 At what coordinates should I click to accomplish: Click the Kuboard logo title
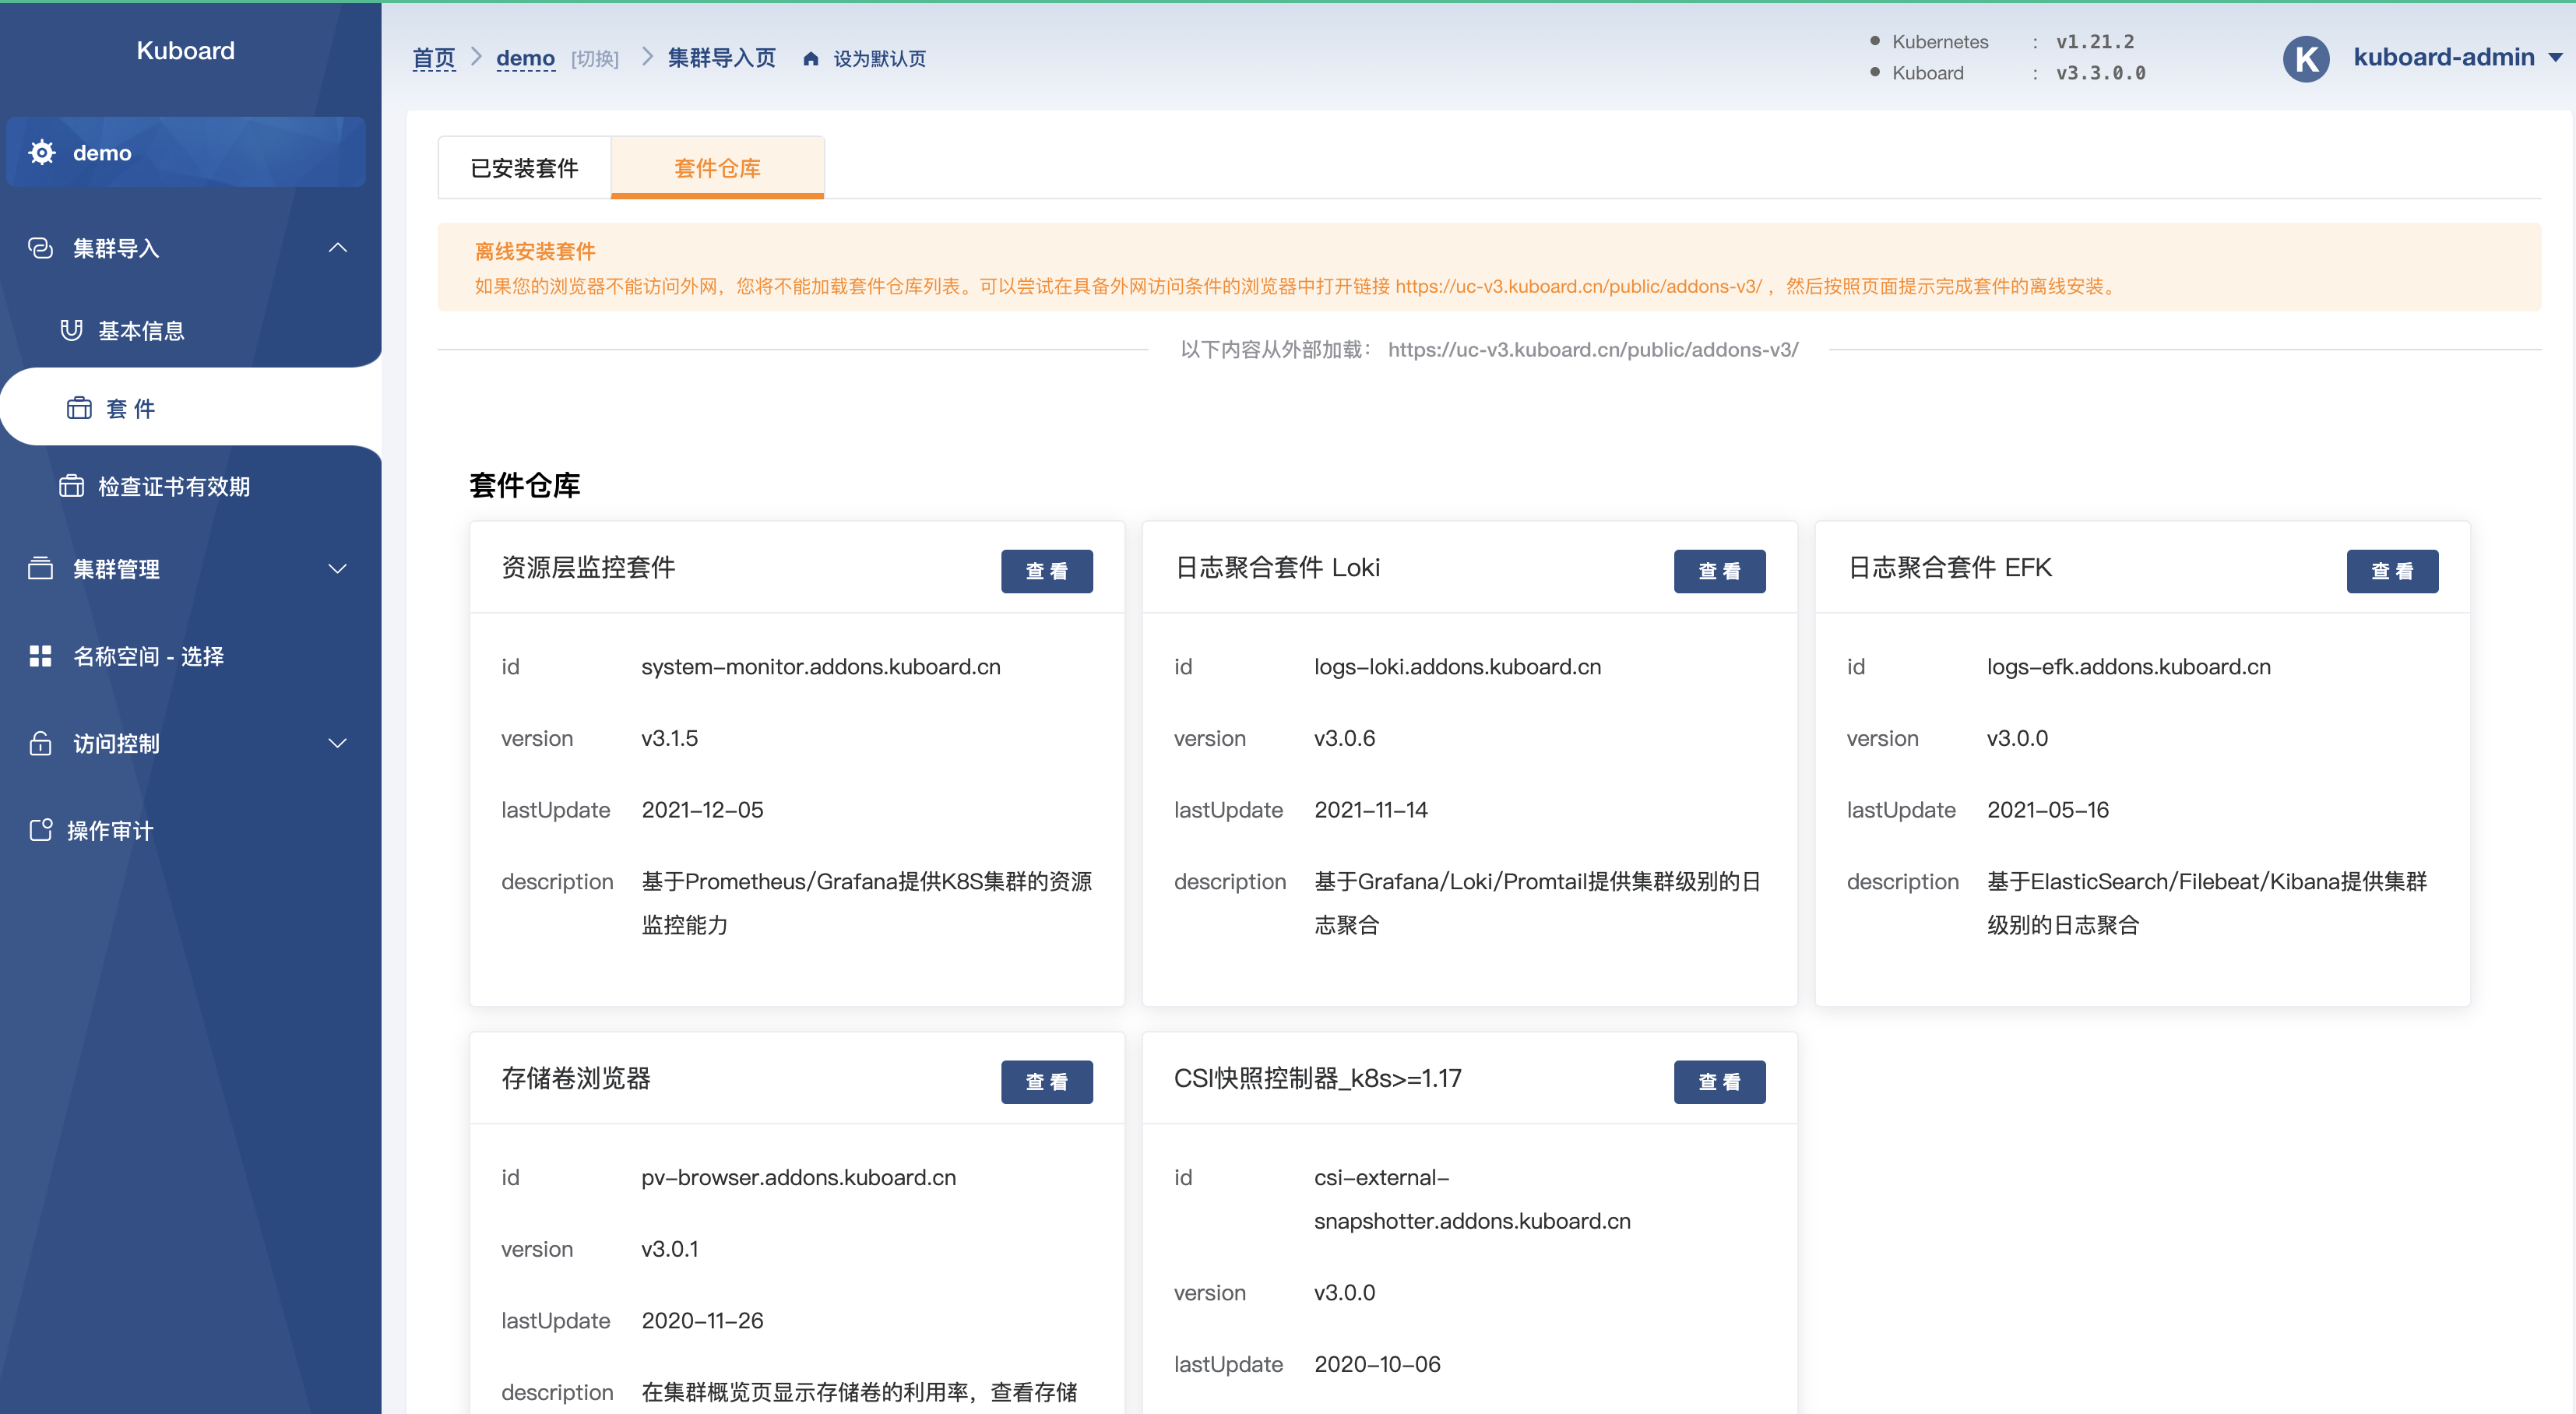(x=186, y=51)
